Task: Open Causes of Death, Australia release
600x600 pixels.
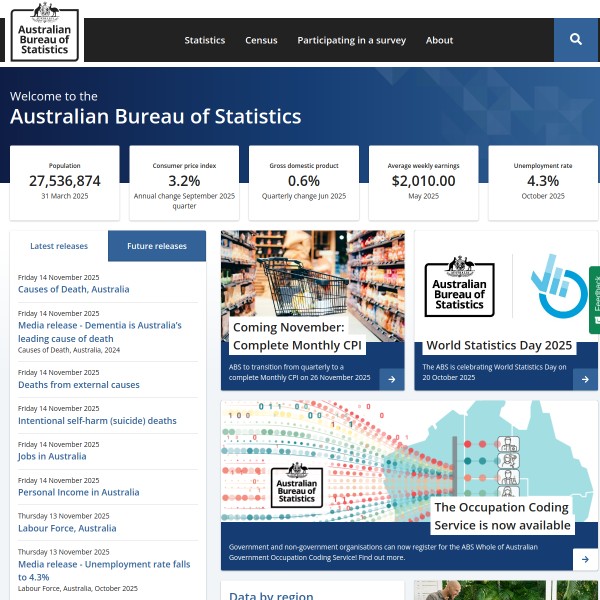Action: (x=73, y=290)
